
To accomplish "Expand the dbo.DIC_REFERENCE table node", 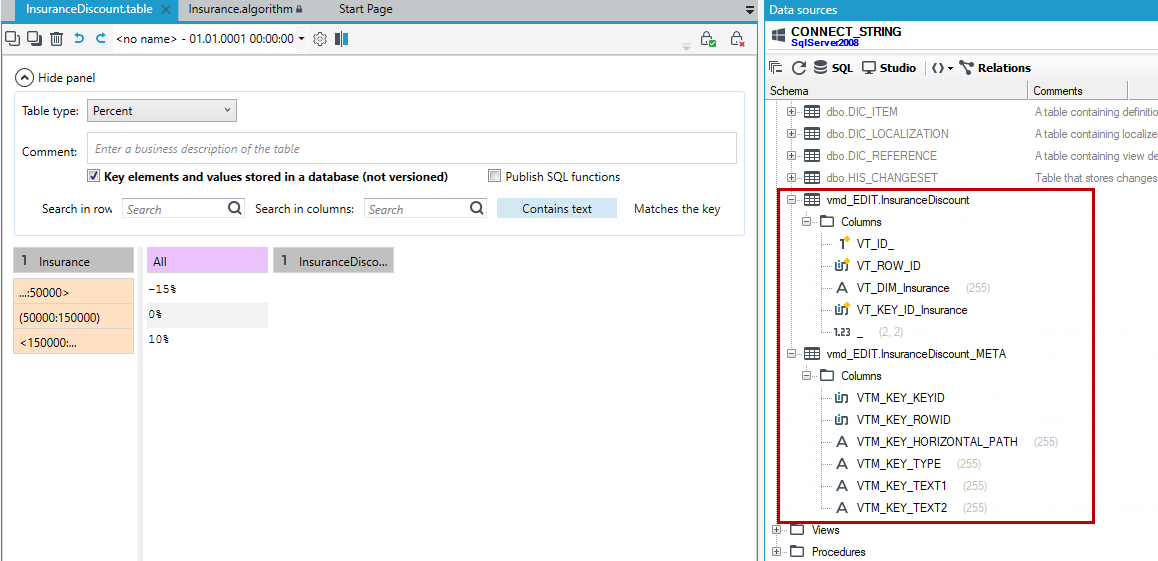I will [792, 156].
